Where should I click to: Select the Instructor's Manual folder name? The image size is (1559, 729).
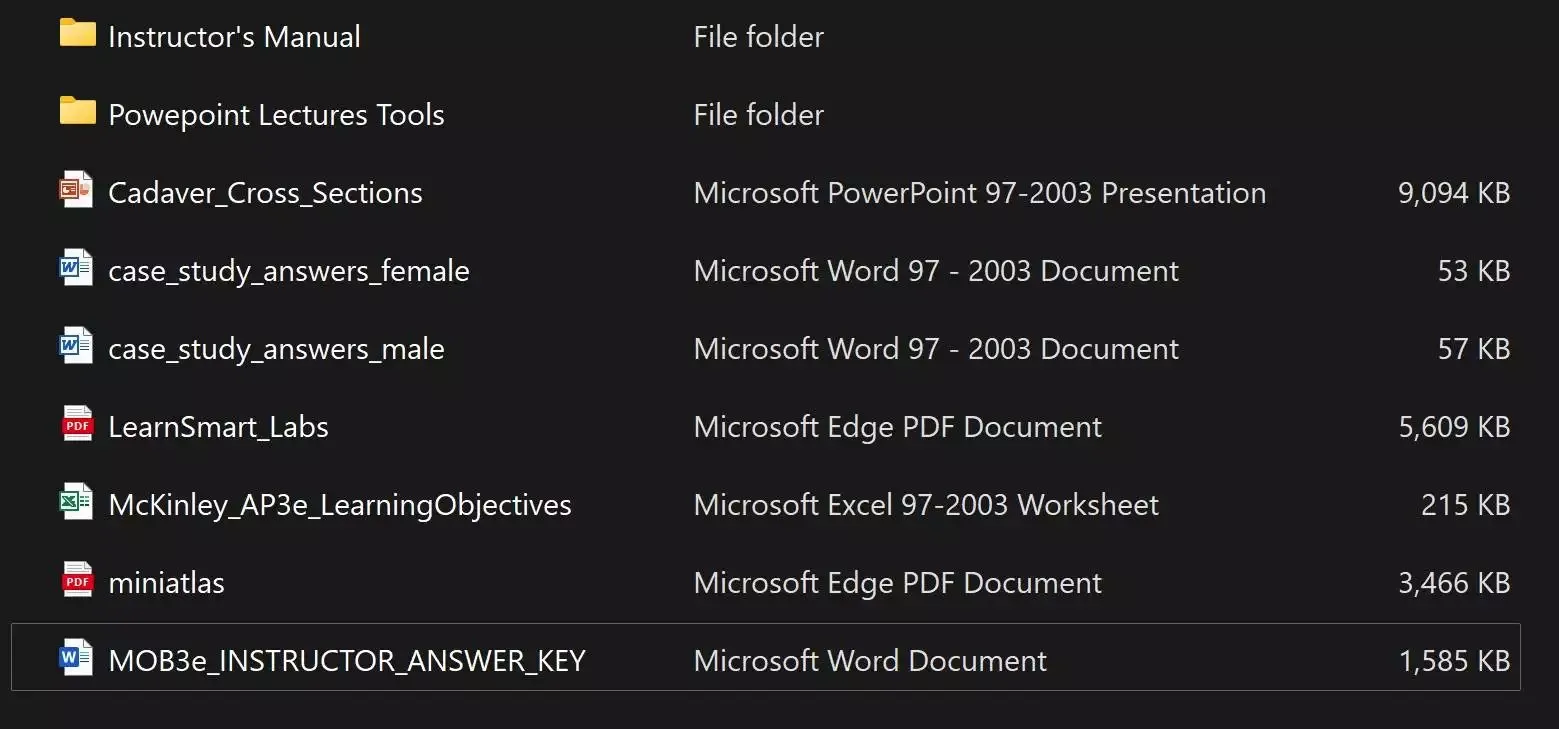(x=234, y=37)
